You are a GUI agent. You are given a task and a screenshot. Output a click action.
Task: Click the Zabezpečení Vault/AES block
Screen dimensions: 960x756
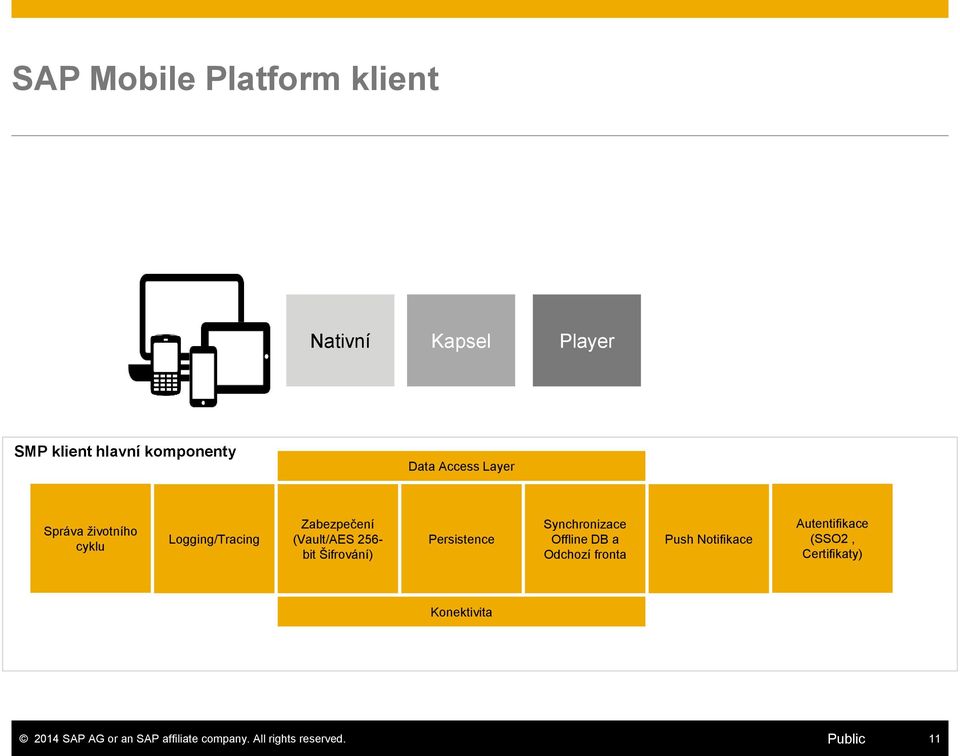click(x=338, y=539)
